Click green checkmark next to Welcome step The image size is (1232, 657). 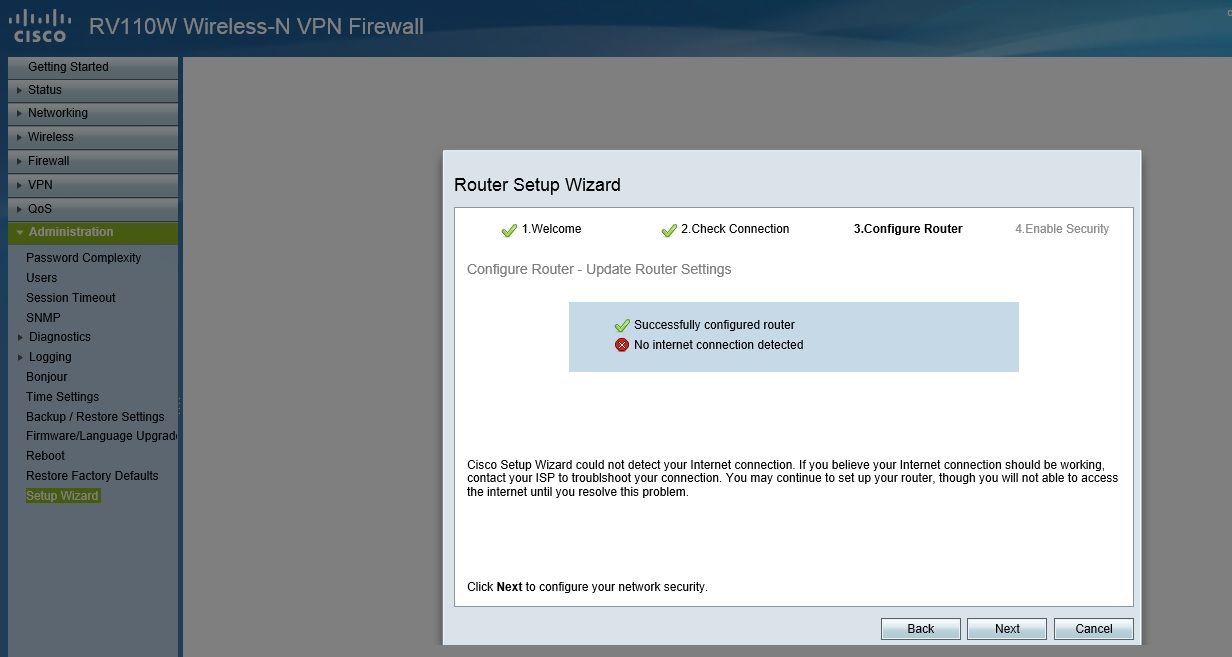509,230
